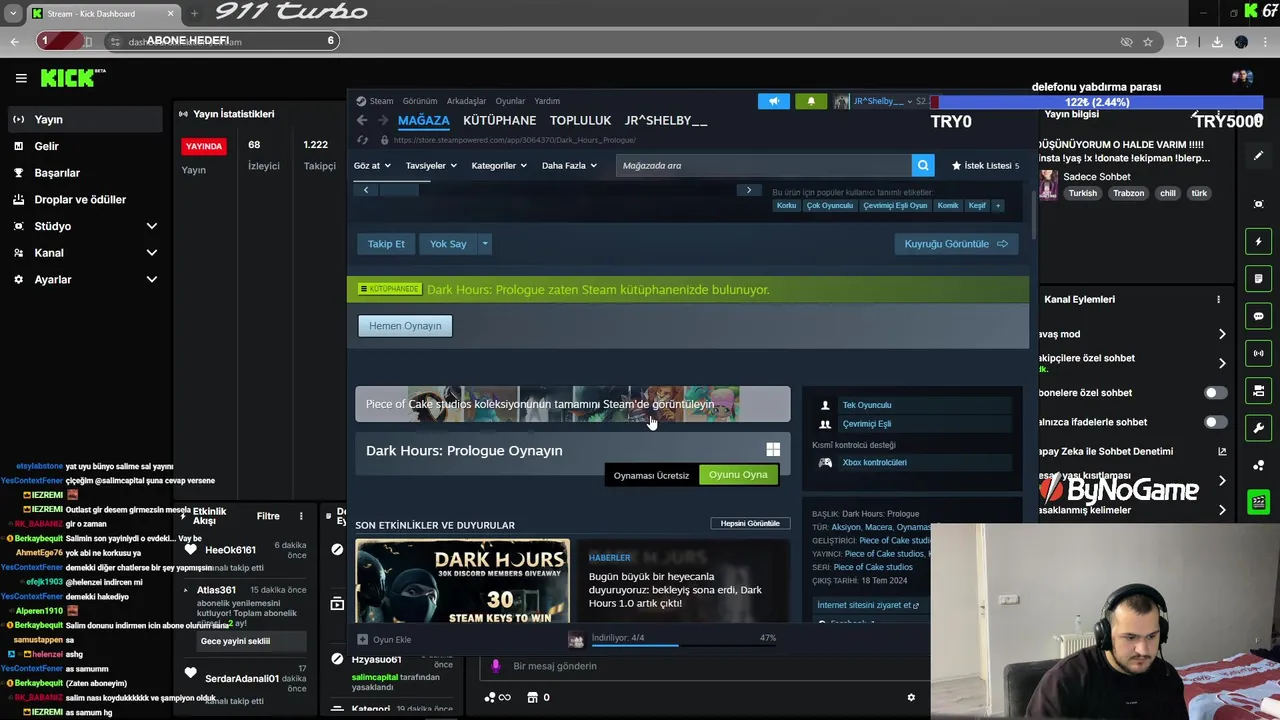1280x720 pixels.
Task: Expand the Göz at dropdown
Action: pyautogui.click(x=371, y=165)
